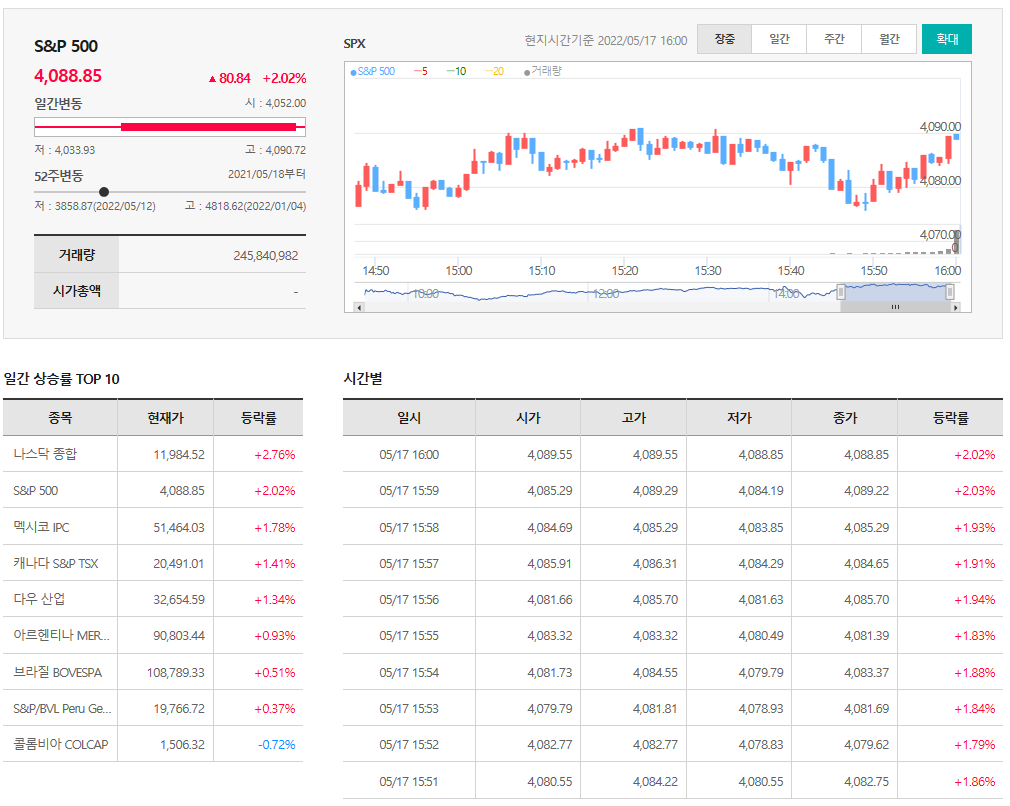Open 브라질 BOVESPA index row
Screen dimensions: 1010x806
(x=57, y=672)
